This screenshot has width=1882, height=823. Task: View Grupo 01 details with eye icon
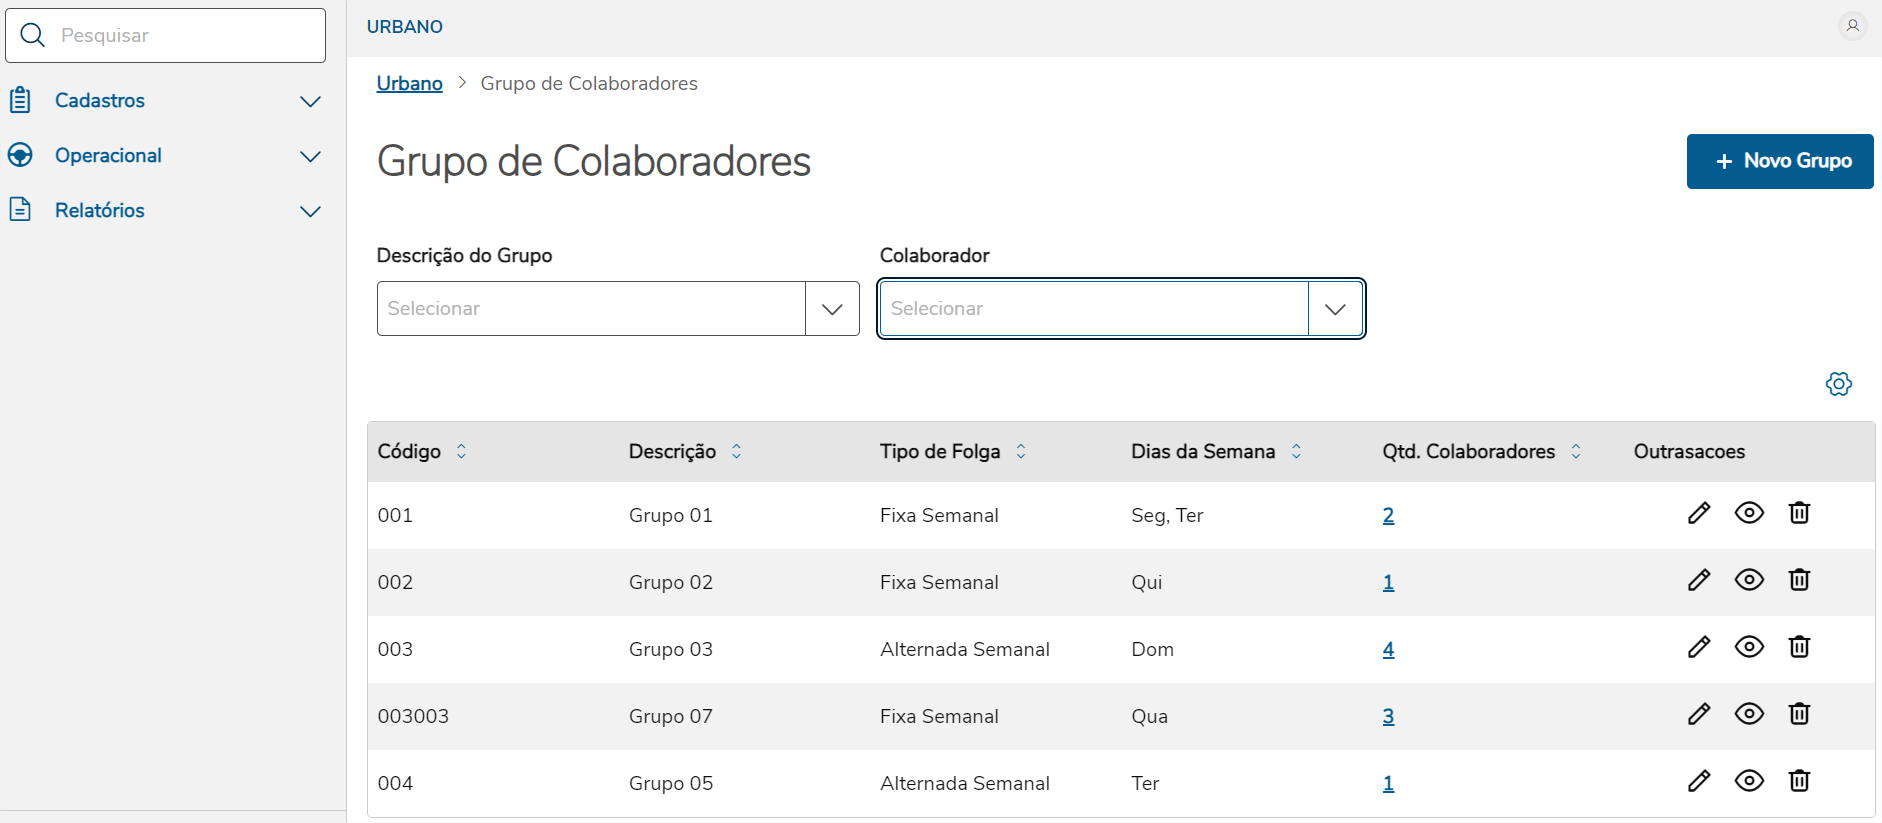pyautogui.click(x=1749, y=513)
